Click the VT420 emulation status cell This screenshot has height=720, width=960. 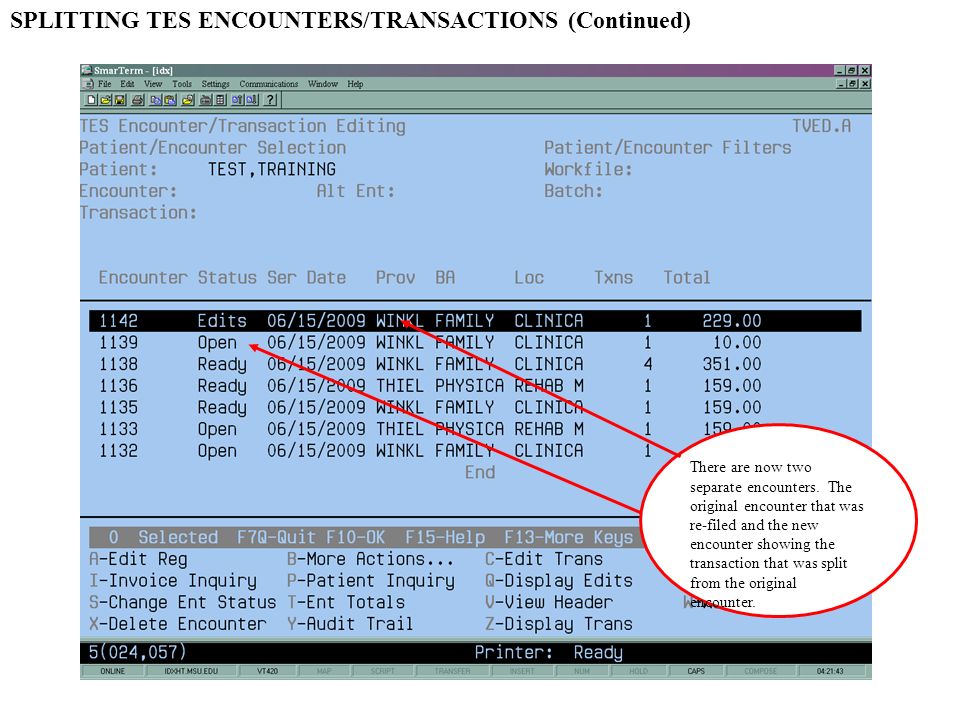[x=268, y=671]
